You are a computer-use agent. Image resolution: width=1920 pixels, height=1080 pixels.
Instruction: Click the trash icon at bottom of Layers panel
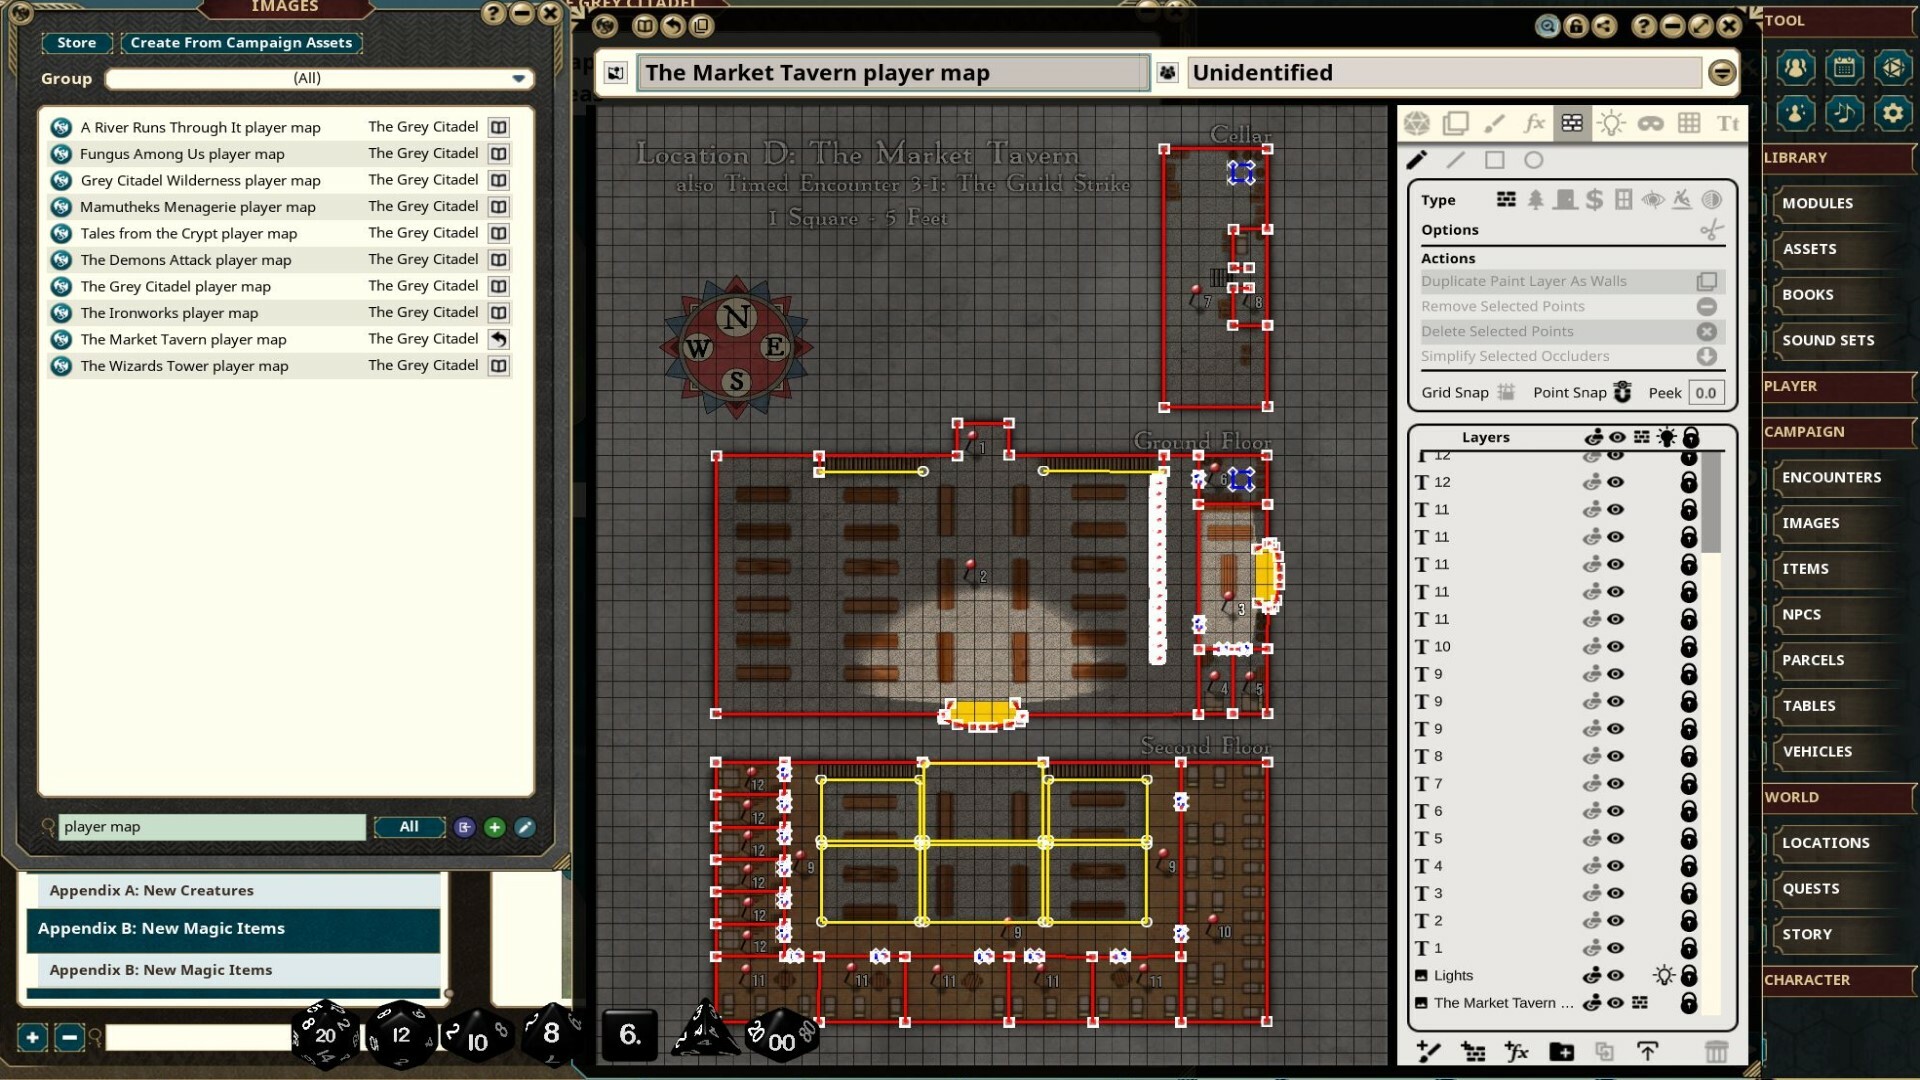click(x=1718, y=1052)
